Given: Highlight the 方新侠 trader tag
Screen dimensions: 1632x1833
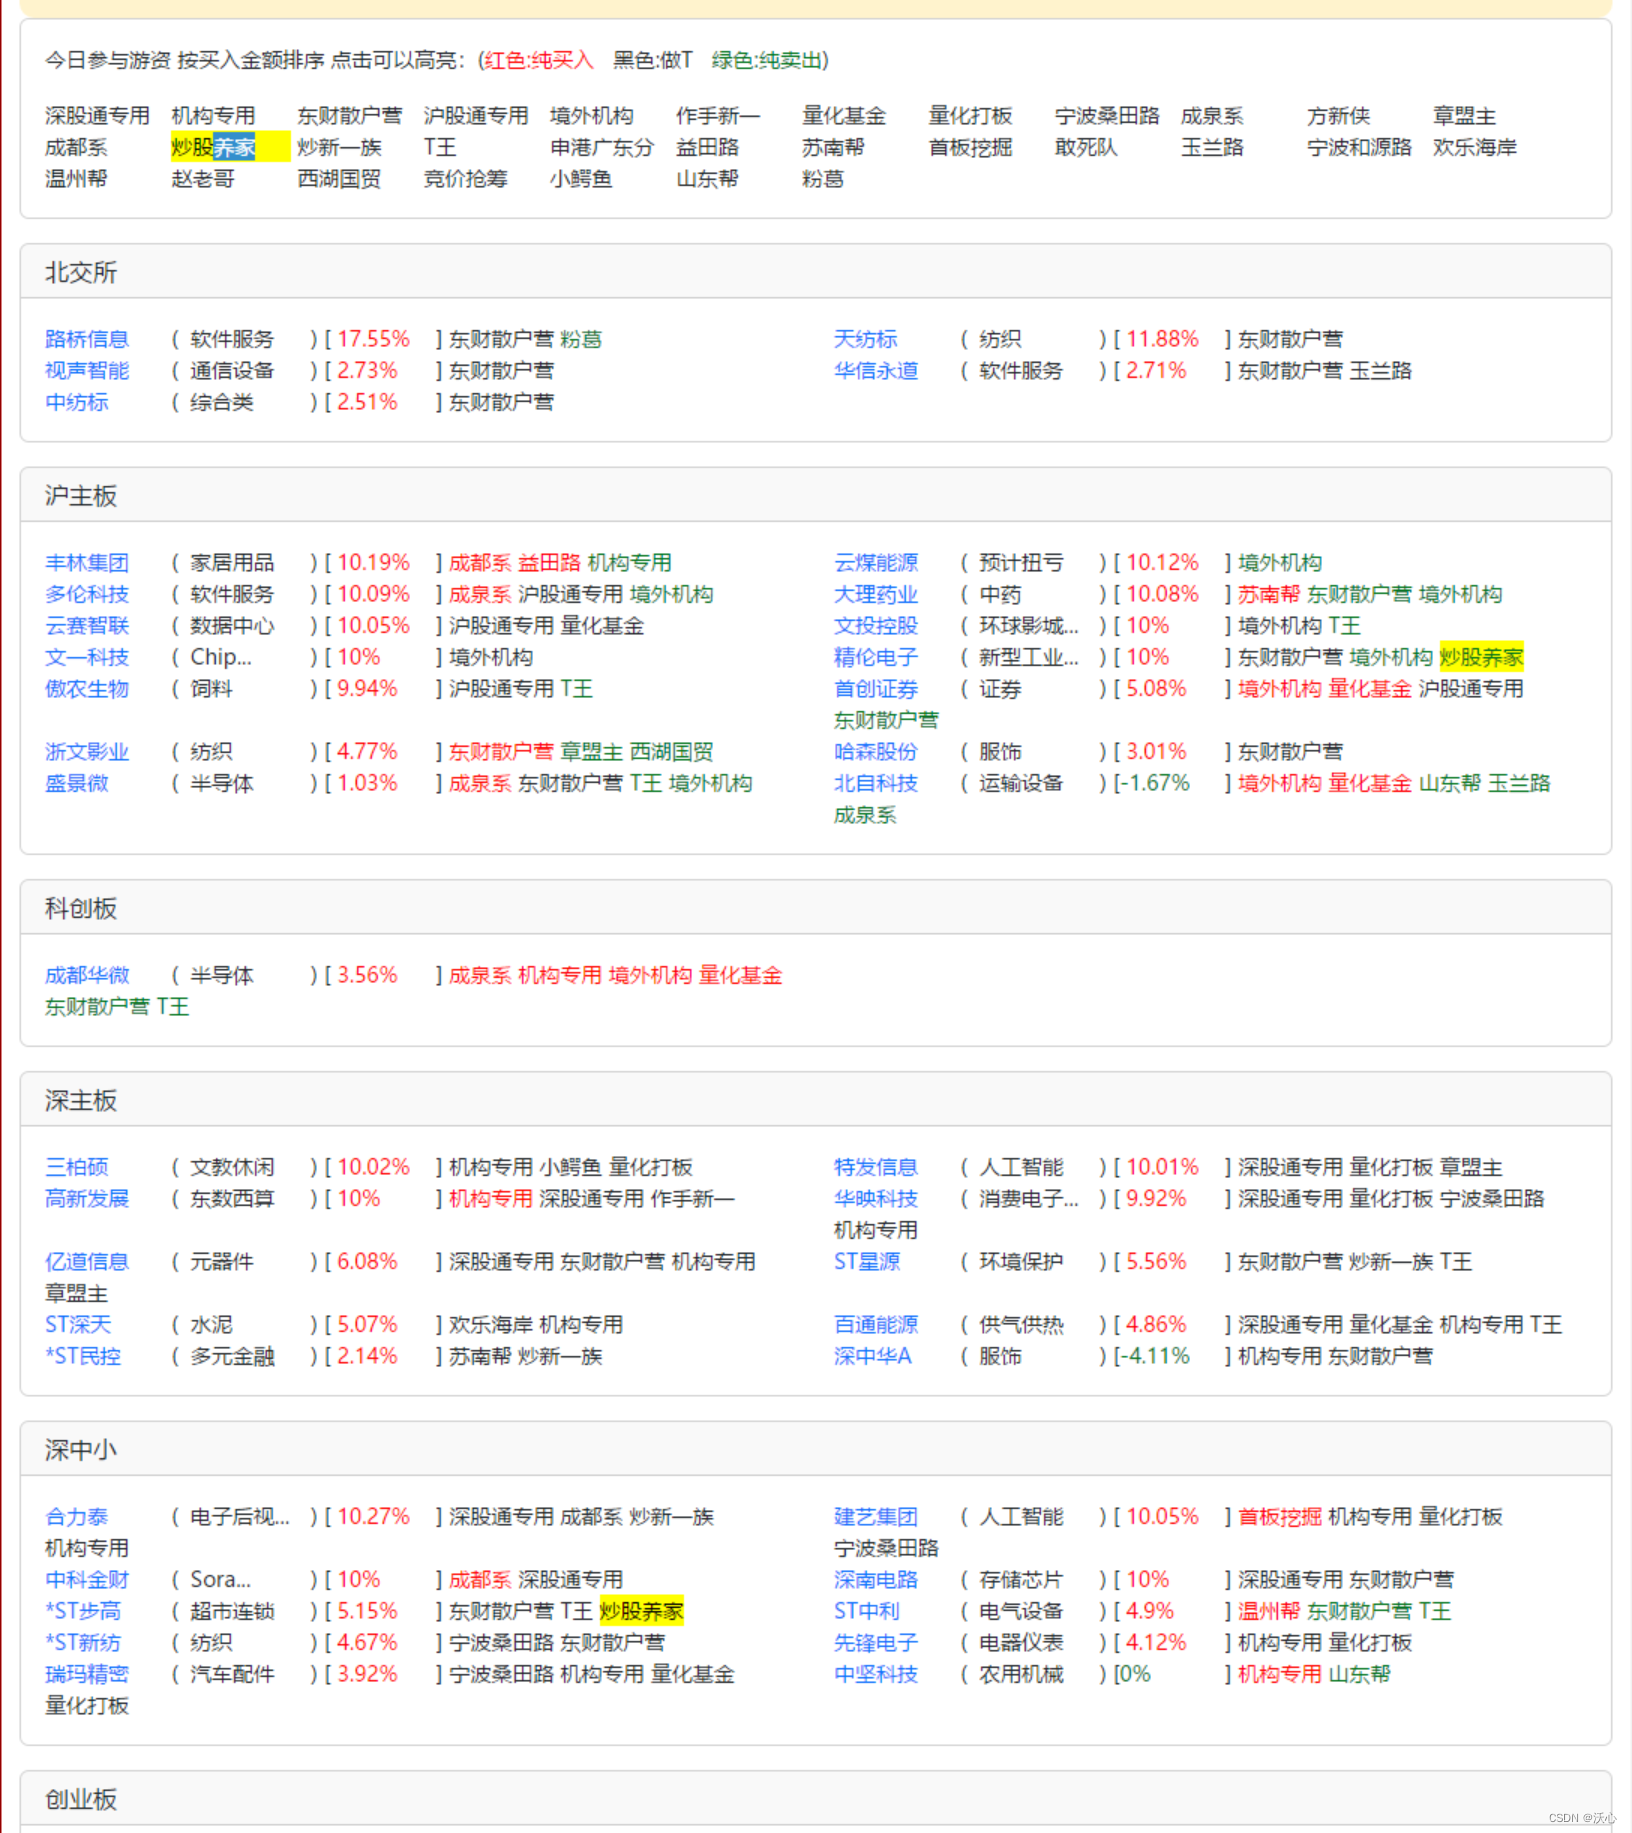Looking at the screenshot, I should 1338,116.
